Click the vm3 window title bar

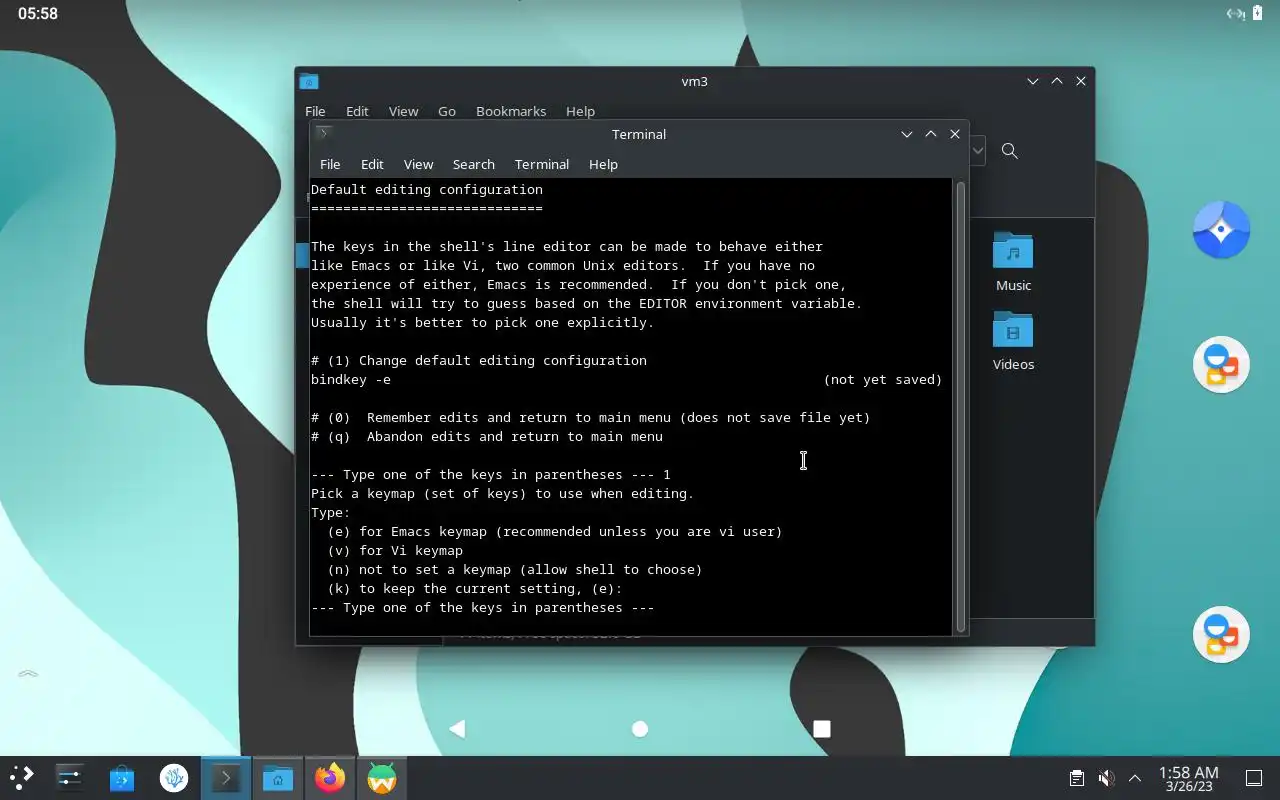click(x=694, y=81)
